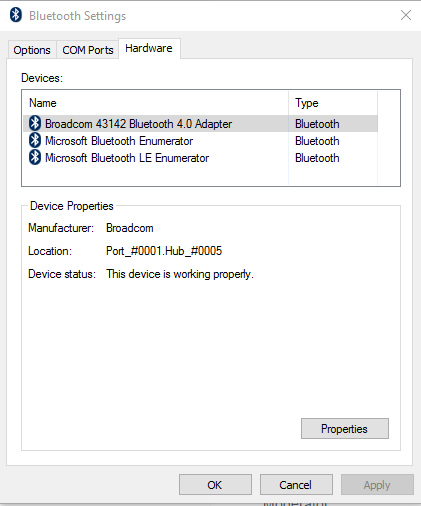Select Broadcom 43142 Bluetooth 4.0 Adapter row
This screenshot has width=421, height=506.
pos(200,124)
